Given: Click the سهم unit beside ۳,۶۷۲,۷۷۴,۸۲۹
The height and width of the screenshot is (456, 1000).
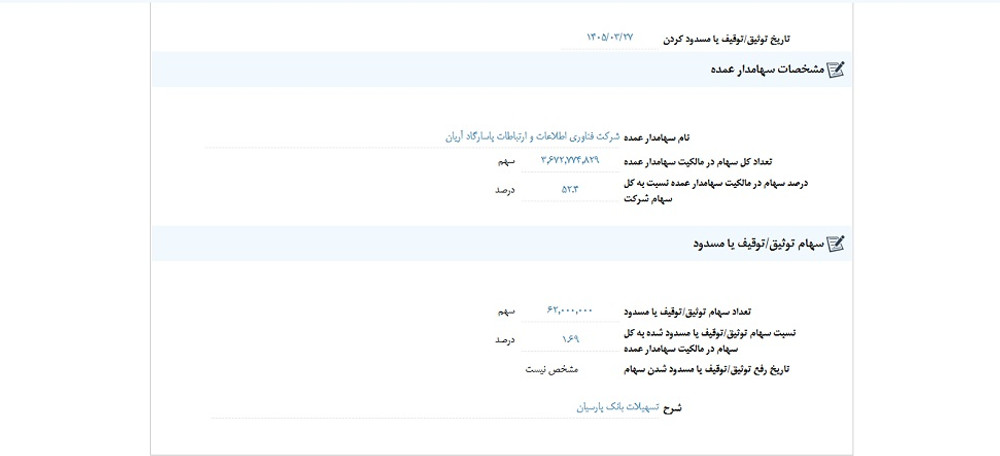Looking at the screenshot, I should (506, 161).
